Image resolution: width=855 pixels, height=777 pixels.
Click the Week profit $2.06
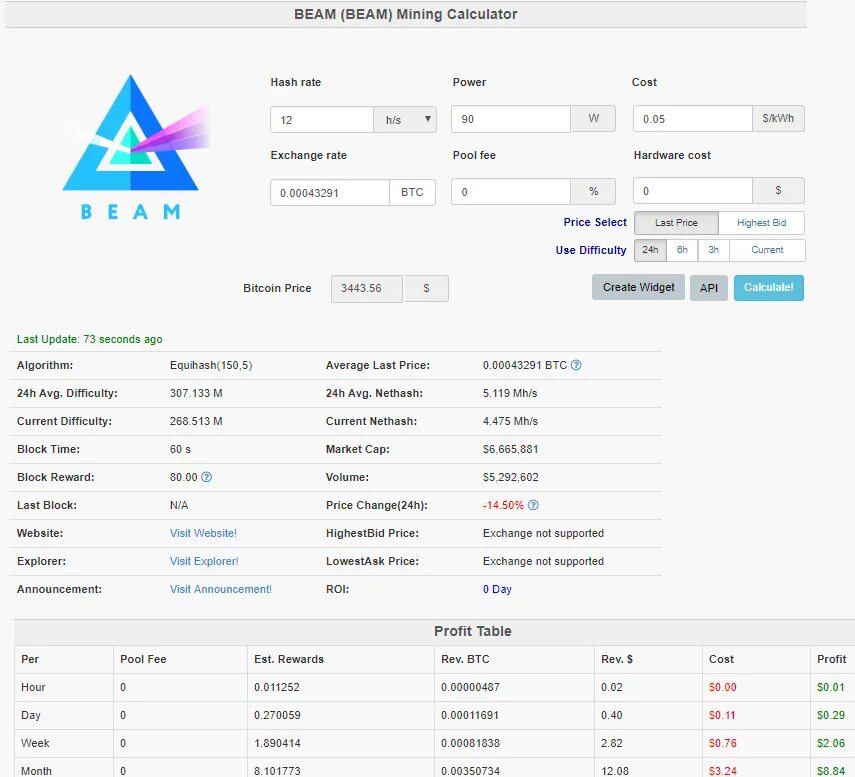(830, 743)
